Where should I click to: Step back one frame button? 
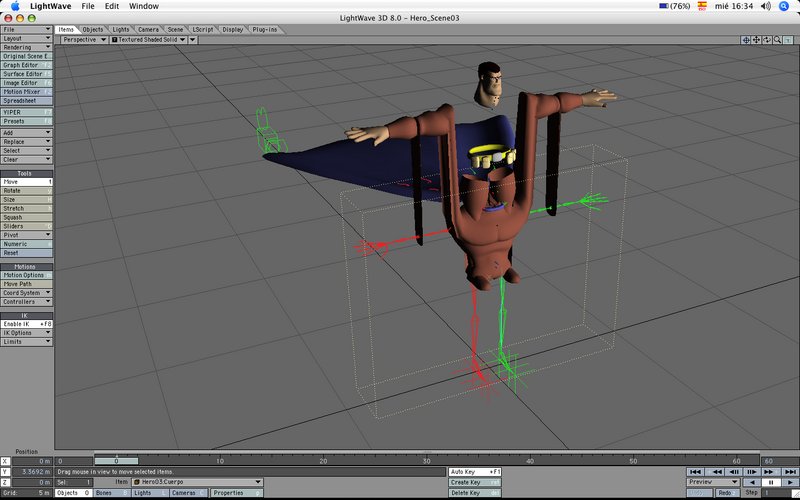[x=734, y=472]
